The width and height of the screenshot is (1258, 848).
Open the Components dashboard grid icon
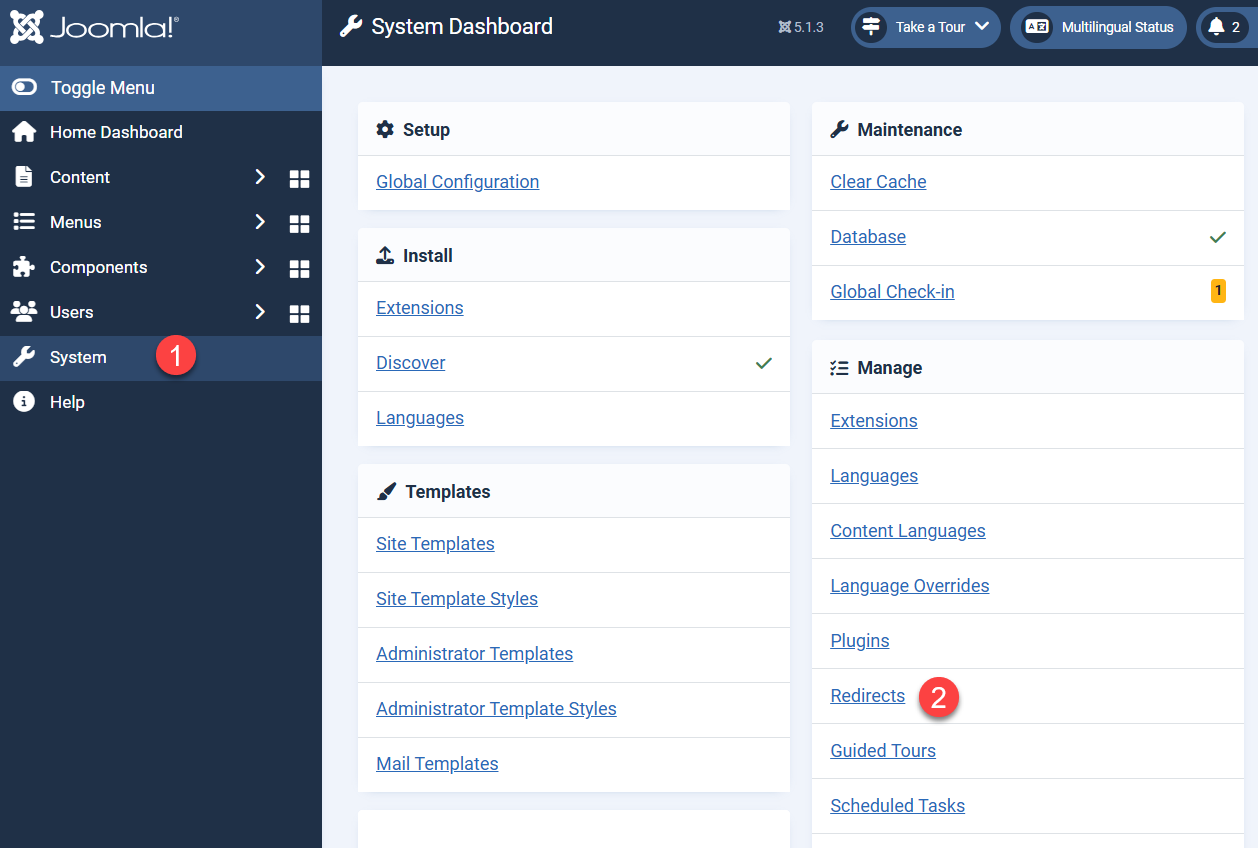(x=299, y=268)
